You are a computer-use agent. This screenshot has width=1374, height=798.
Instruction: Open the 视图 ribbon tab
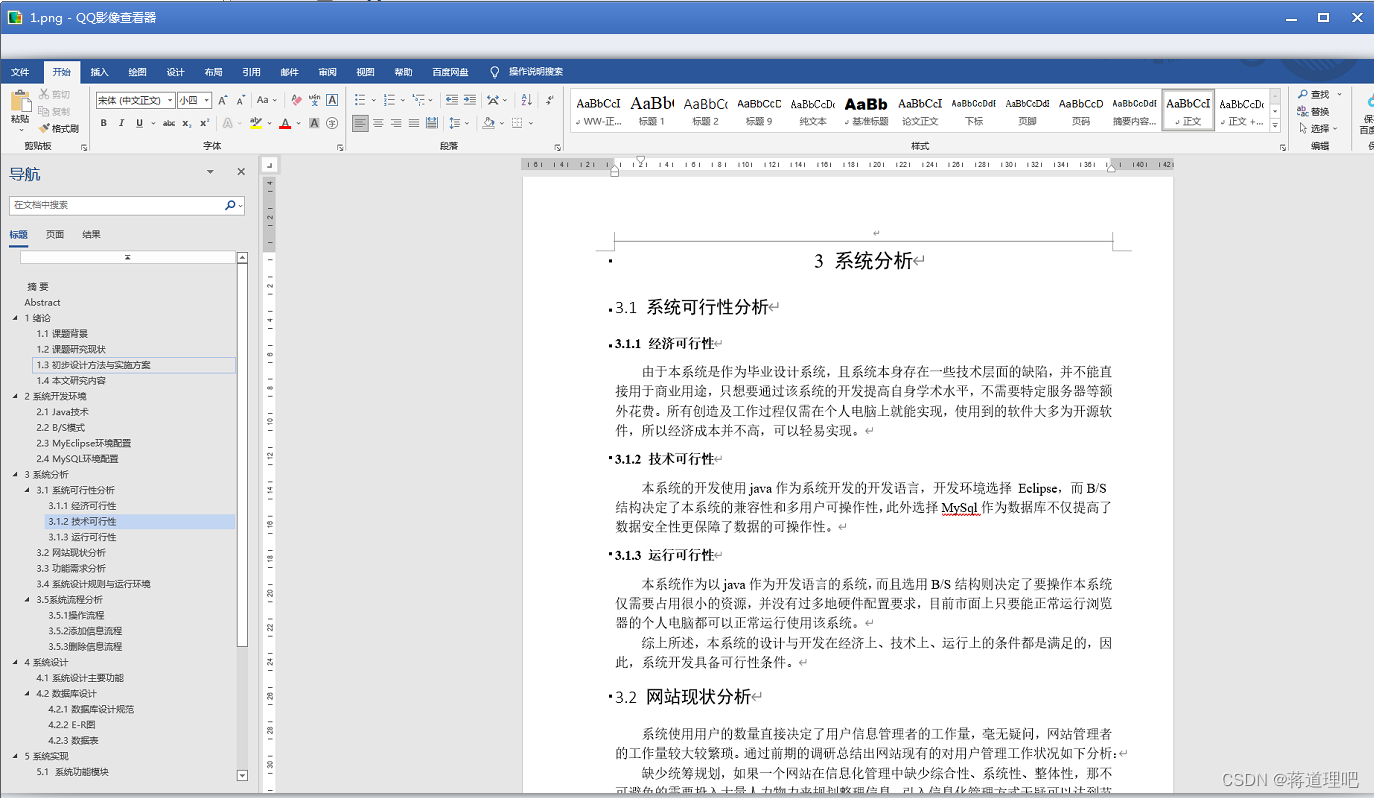tap(364, 71)
